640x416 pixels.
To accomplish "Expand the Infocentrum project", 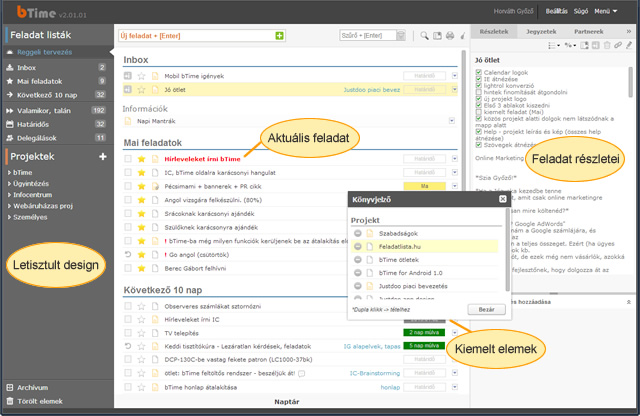I will 9,195.
